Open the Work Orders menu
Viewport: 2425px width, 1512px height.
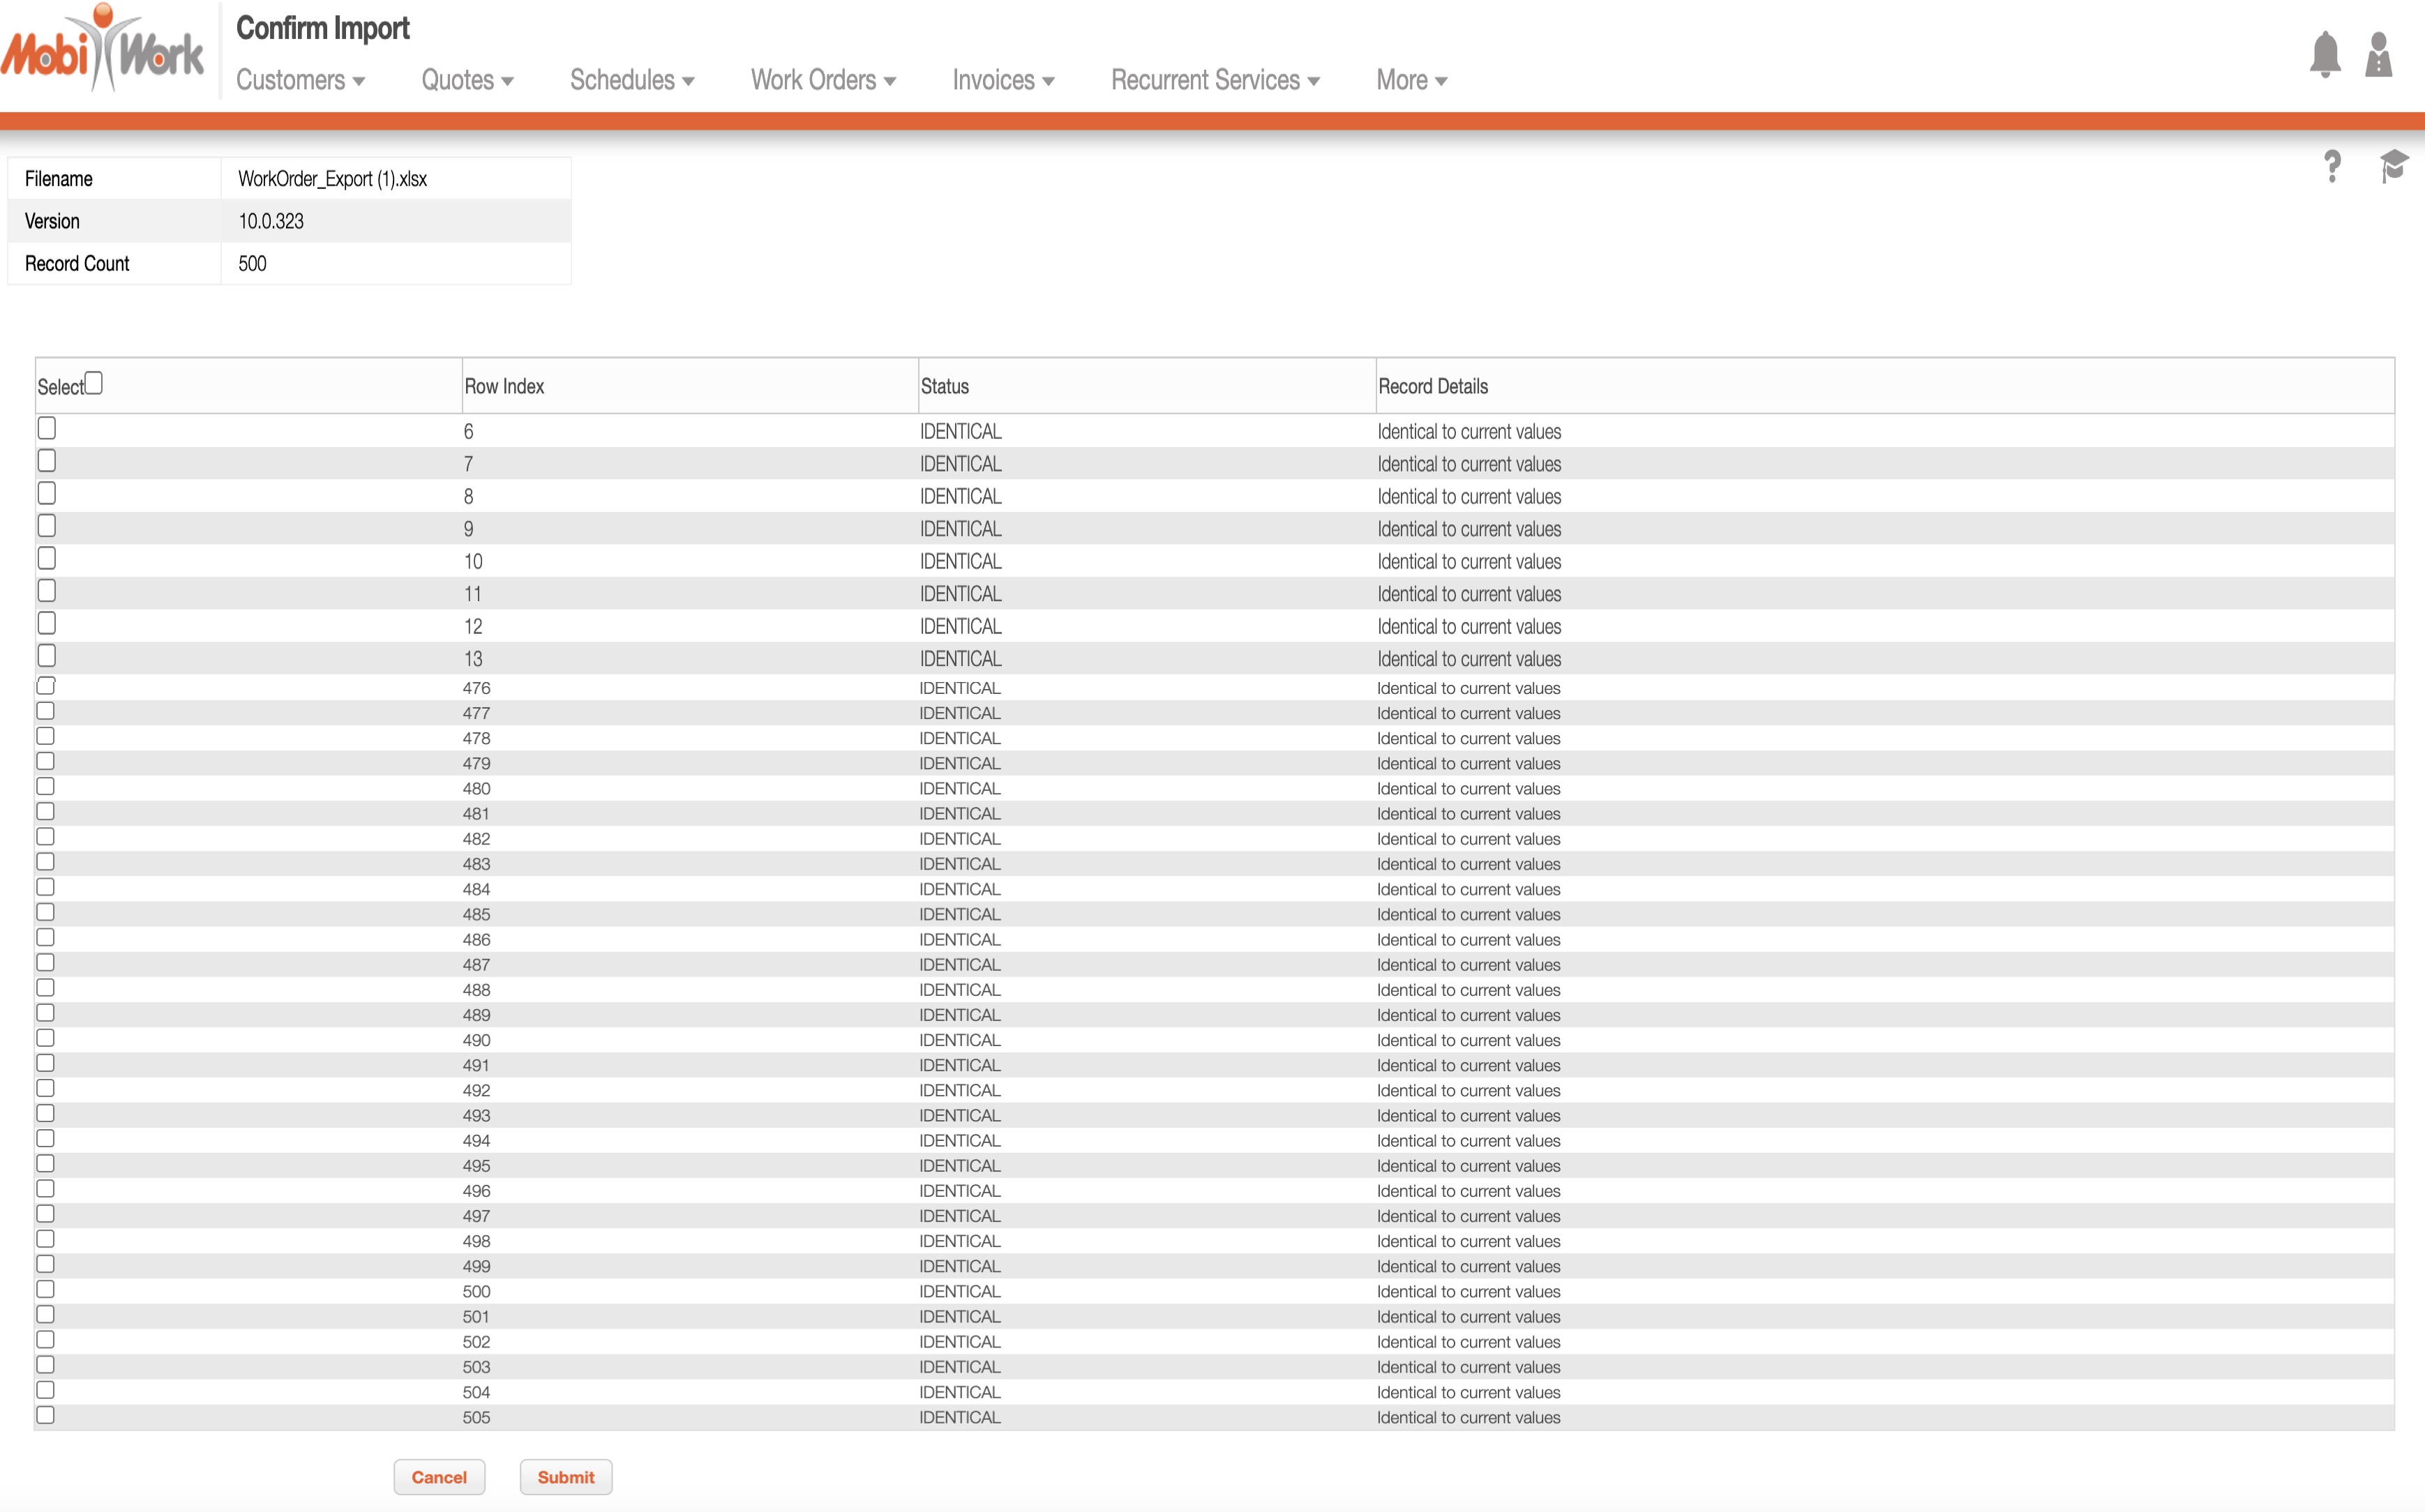823,80
